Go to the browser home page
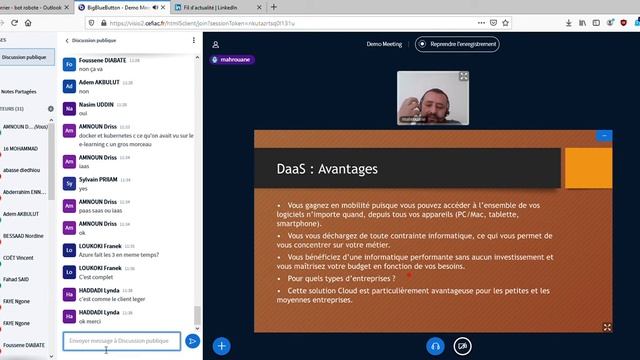The image size is (640, 360). coord(28,23)
